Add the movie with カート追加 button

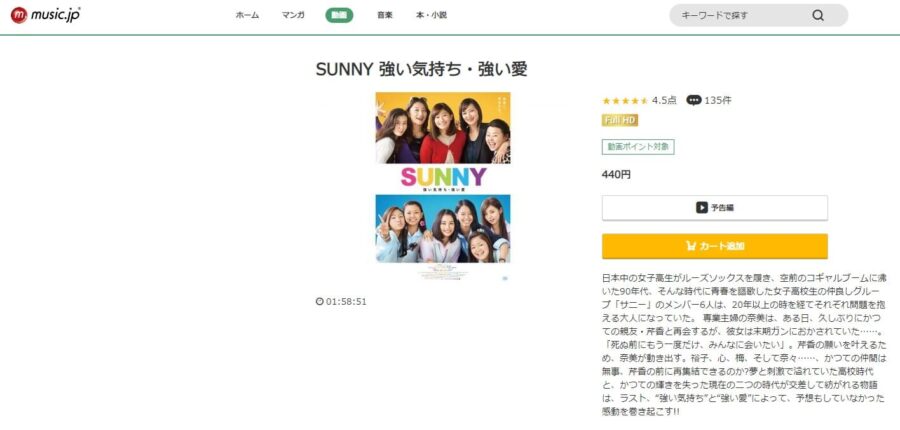(x=715, y=246)
